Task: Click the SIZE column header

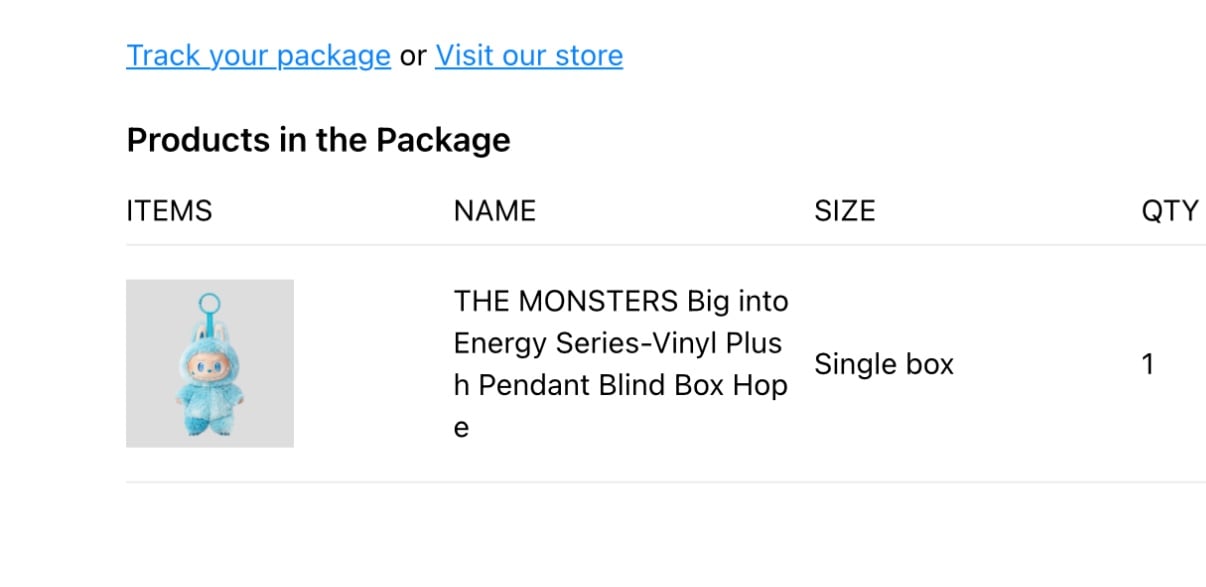Action: pyautogui.click(x=845, y=211)
